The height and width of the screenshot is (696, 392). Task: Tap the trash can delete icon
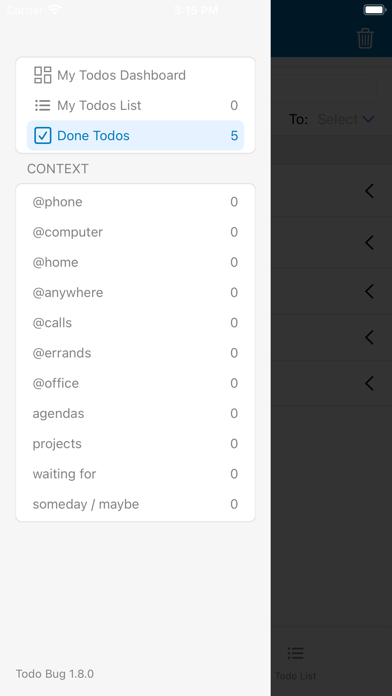tap(365, 39)
